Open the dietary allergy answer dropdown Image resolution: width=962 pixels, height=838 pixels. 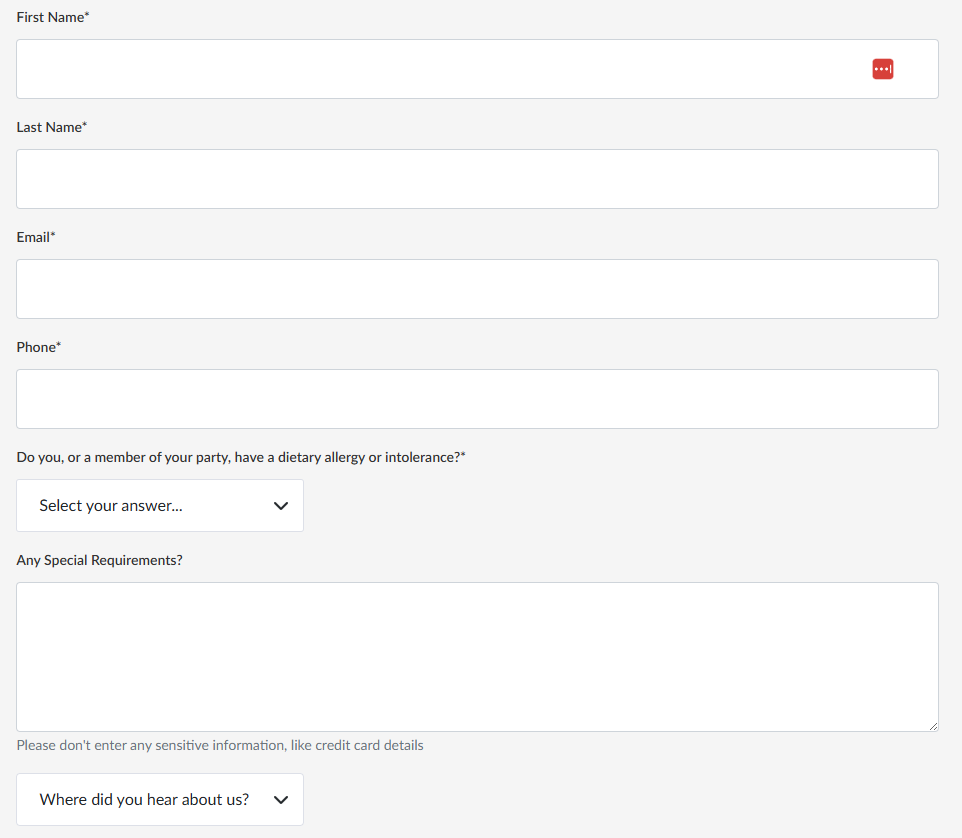[160, 506]
